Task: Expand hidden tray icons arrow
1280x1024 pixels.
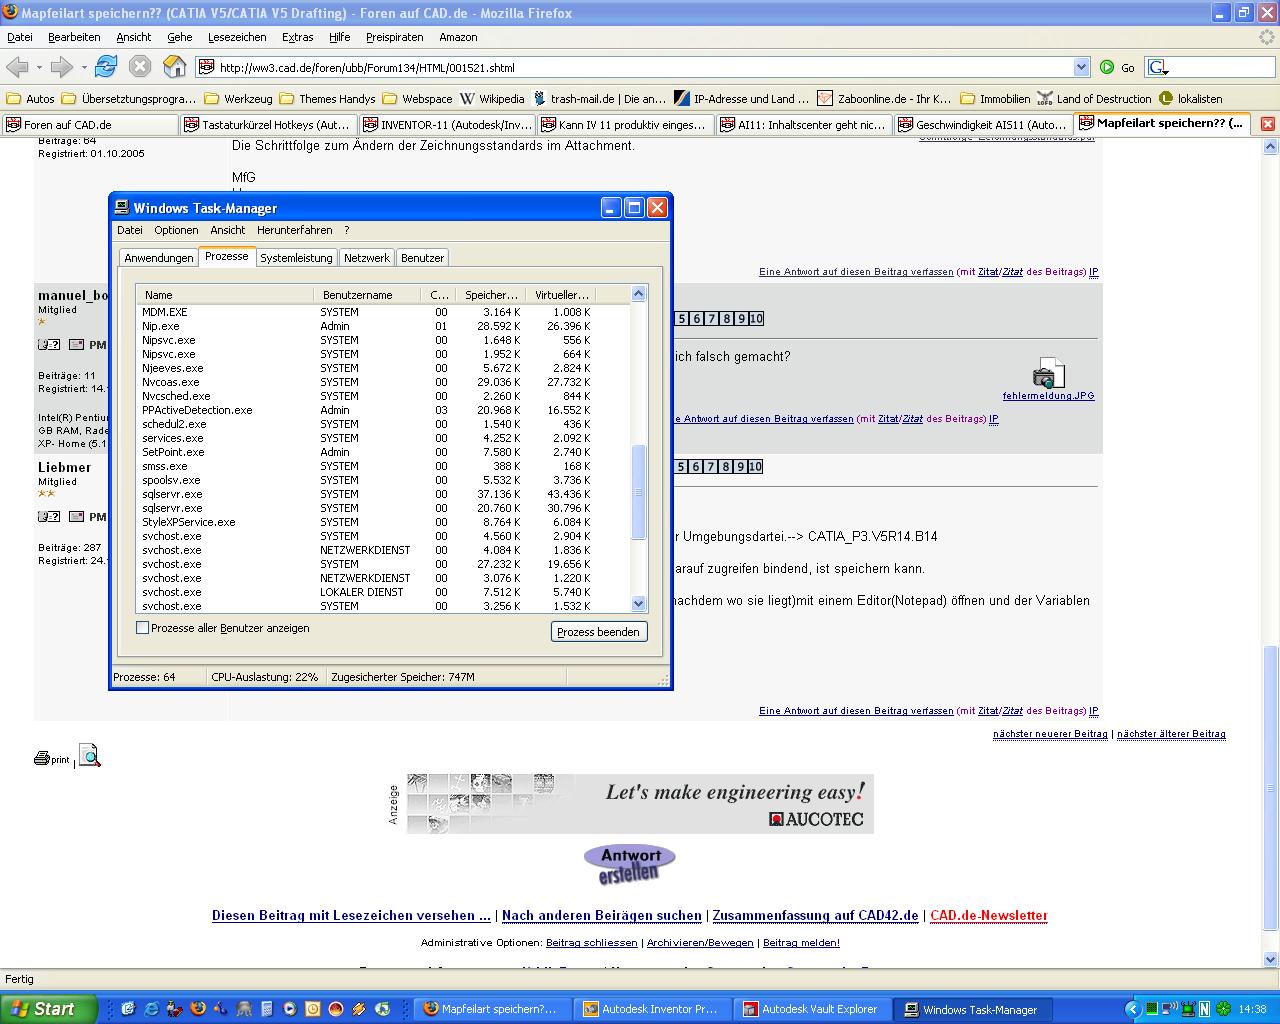Action: [1133, 1009]
